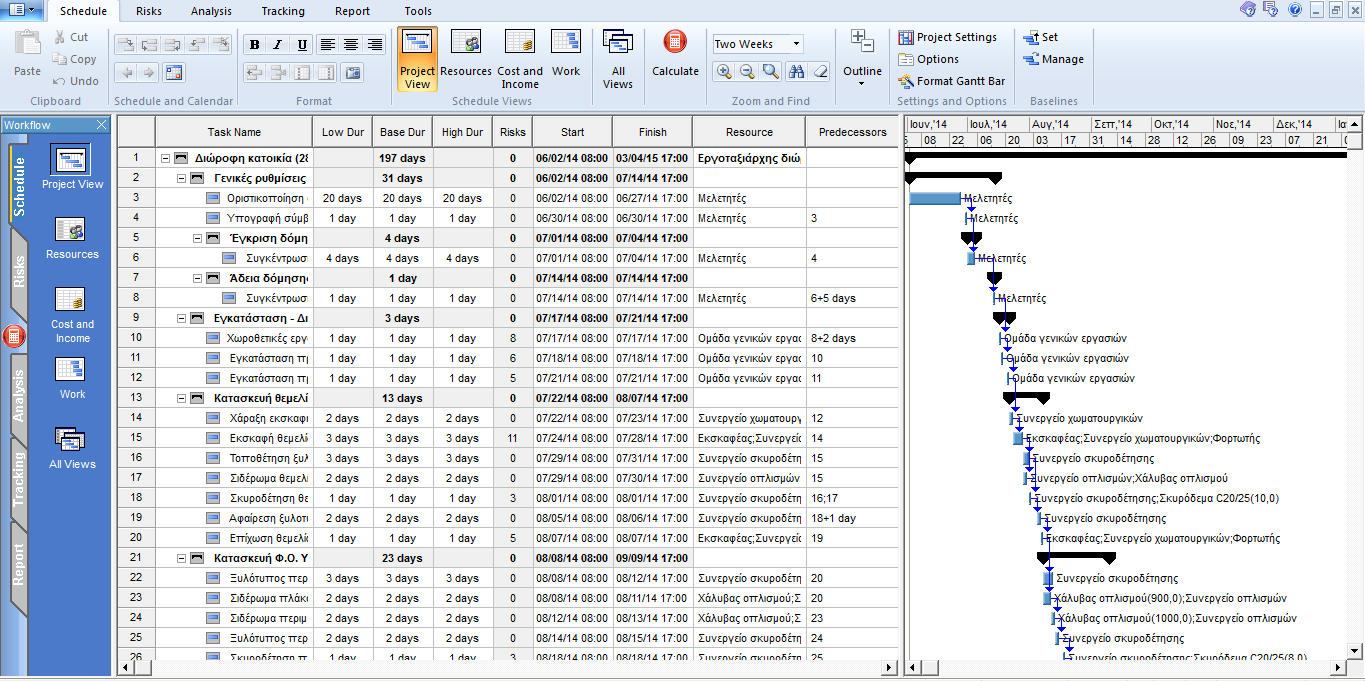
Task: Select Project View in Workflow panel
Action: (72, 167)
